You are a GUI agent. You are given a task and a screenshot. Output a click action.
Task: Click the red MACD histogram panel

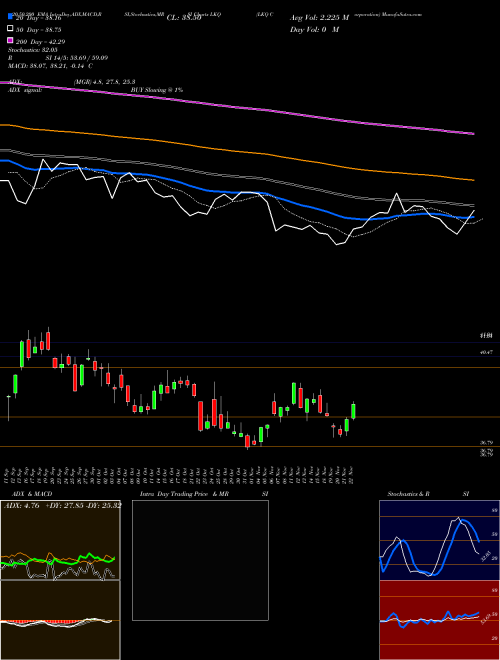[60, 620]
